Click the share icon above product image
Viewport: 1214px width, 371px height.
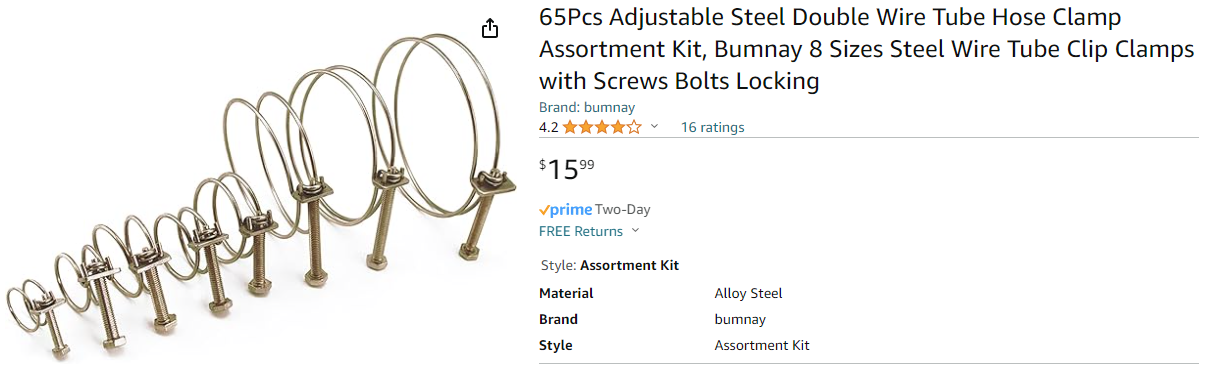[490, 28]
